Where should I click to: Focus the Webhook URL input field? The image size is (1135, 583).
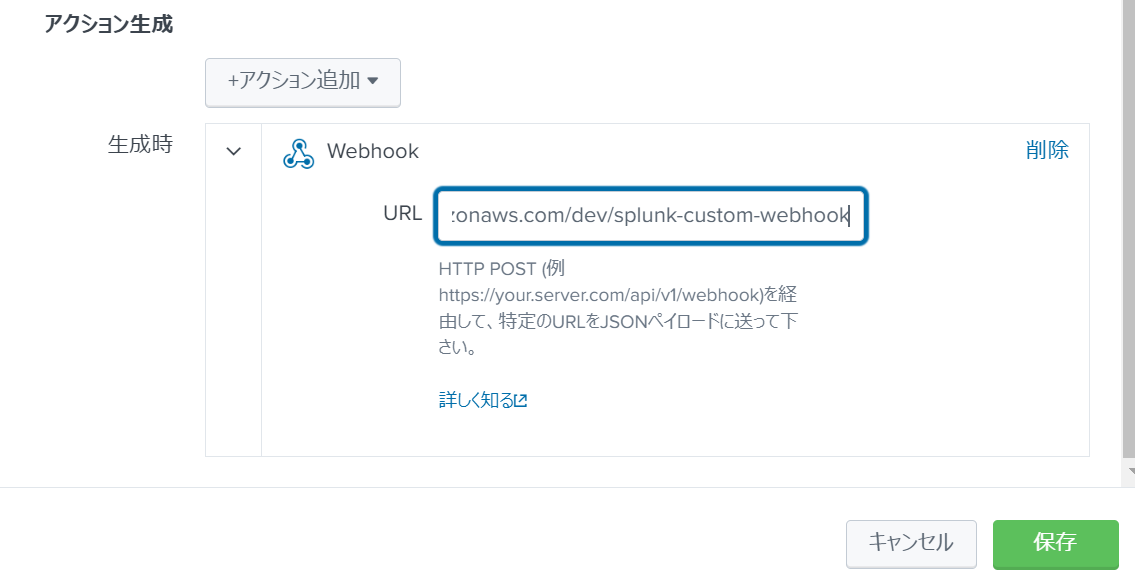click(651, 216)
